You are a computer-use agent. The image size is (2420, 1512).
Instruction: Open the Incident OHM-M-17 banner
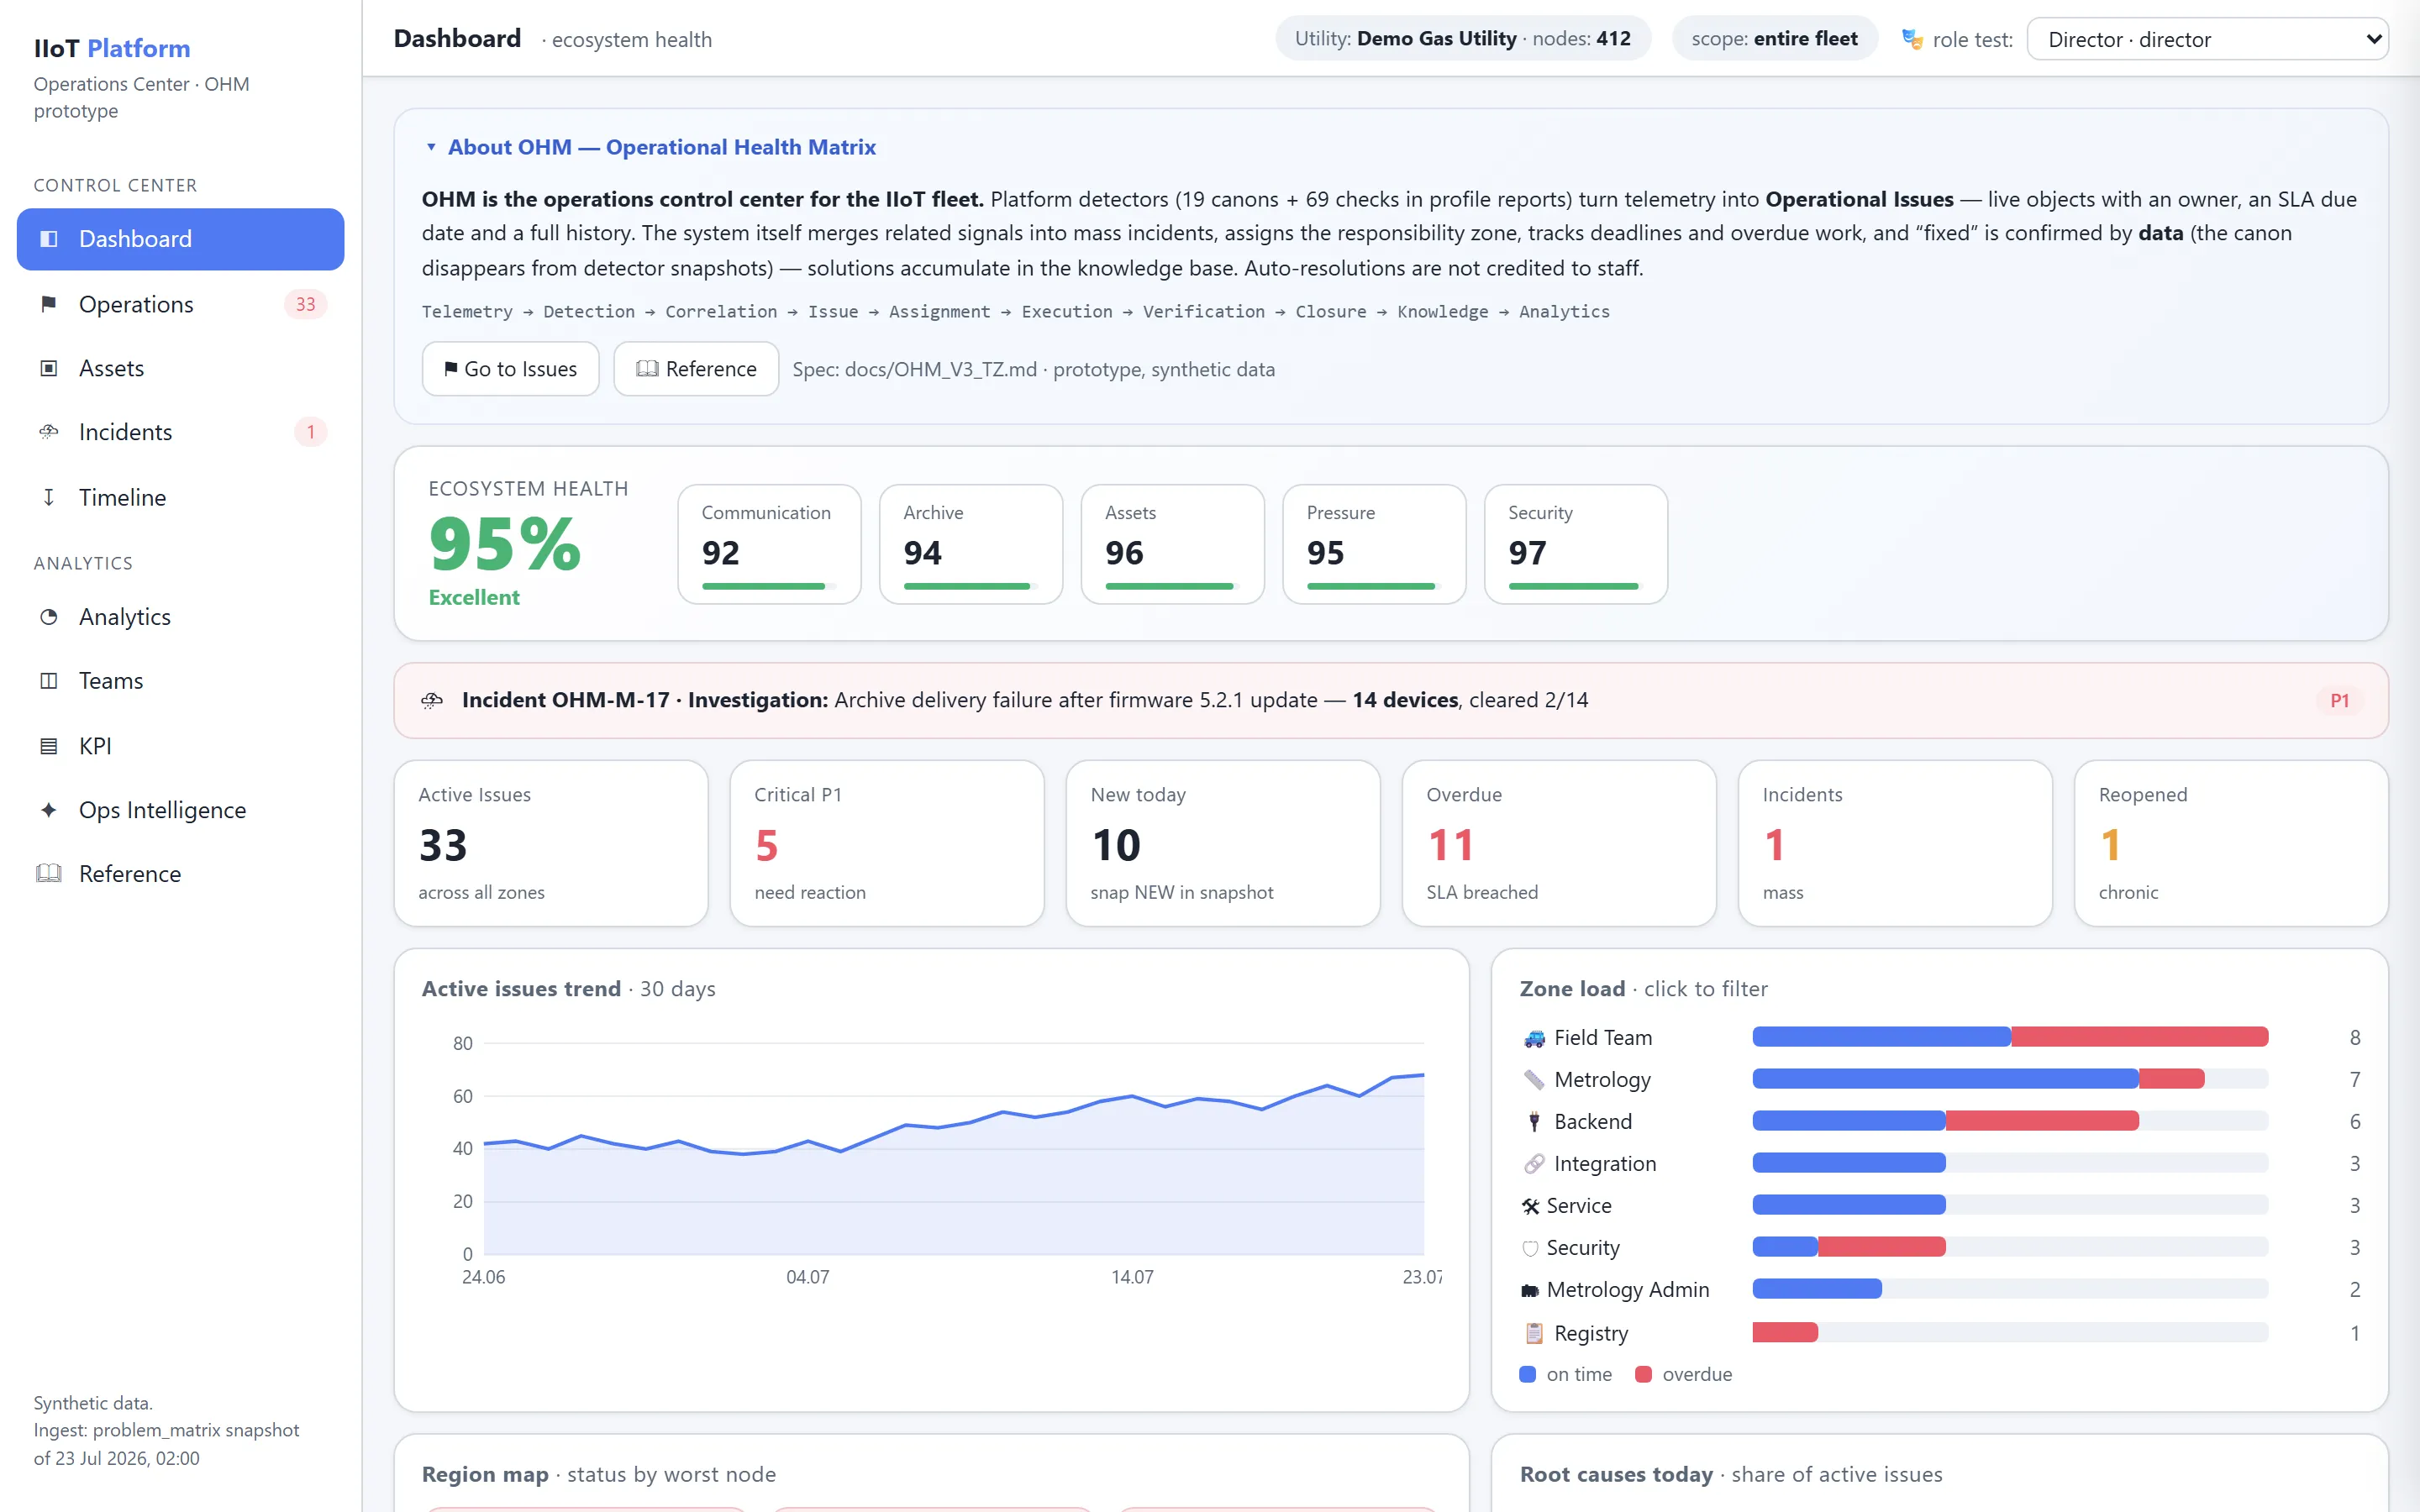(1390, 700)
